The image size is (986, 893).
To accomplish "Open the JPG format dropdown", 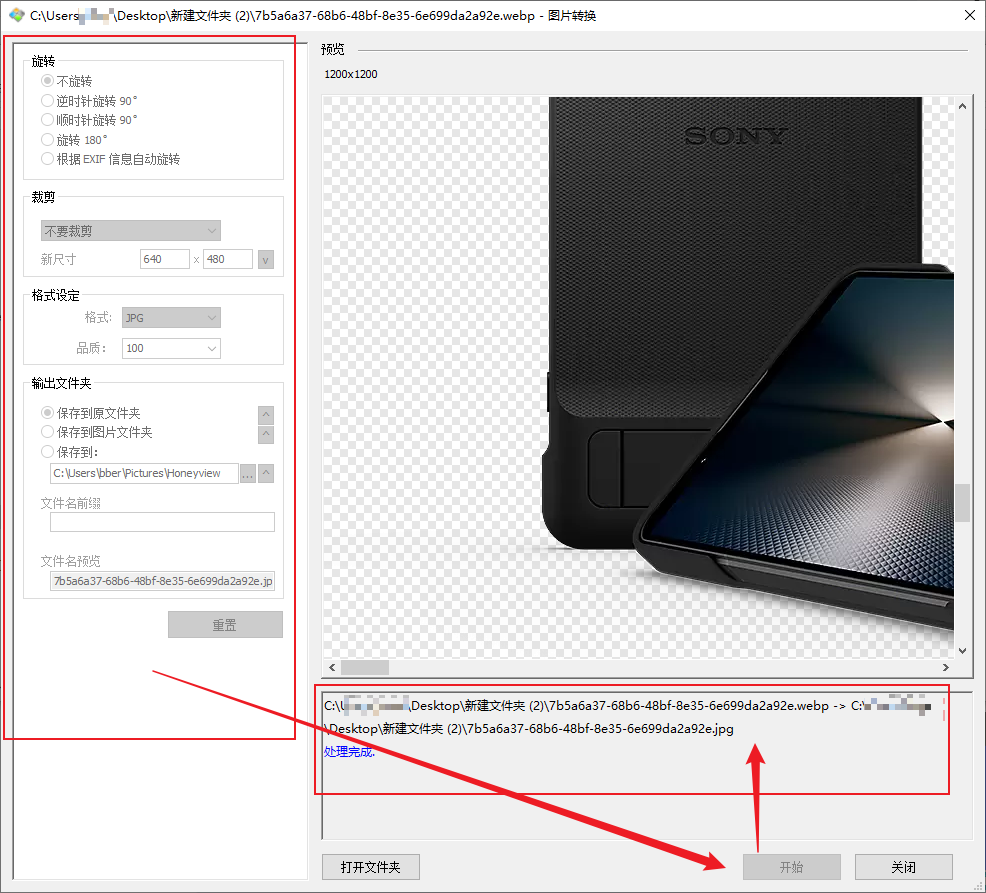I will (171, 318).
